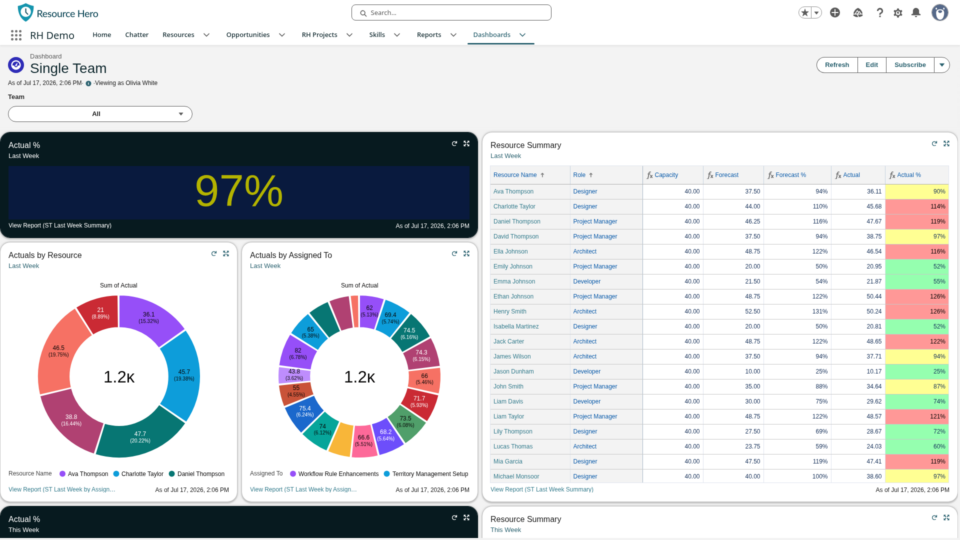
Task: Expand the Actuals by Resource widget
Action: coord(226,253)
